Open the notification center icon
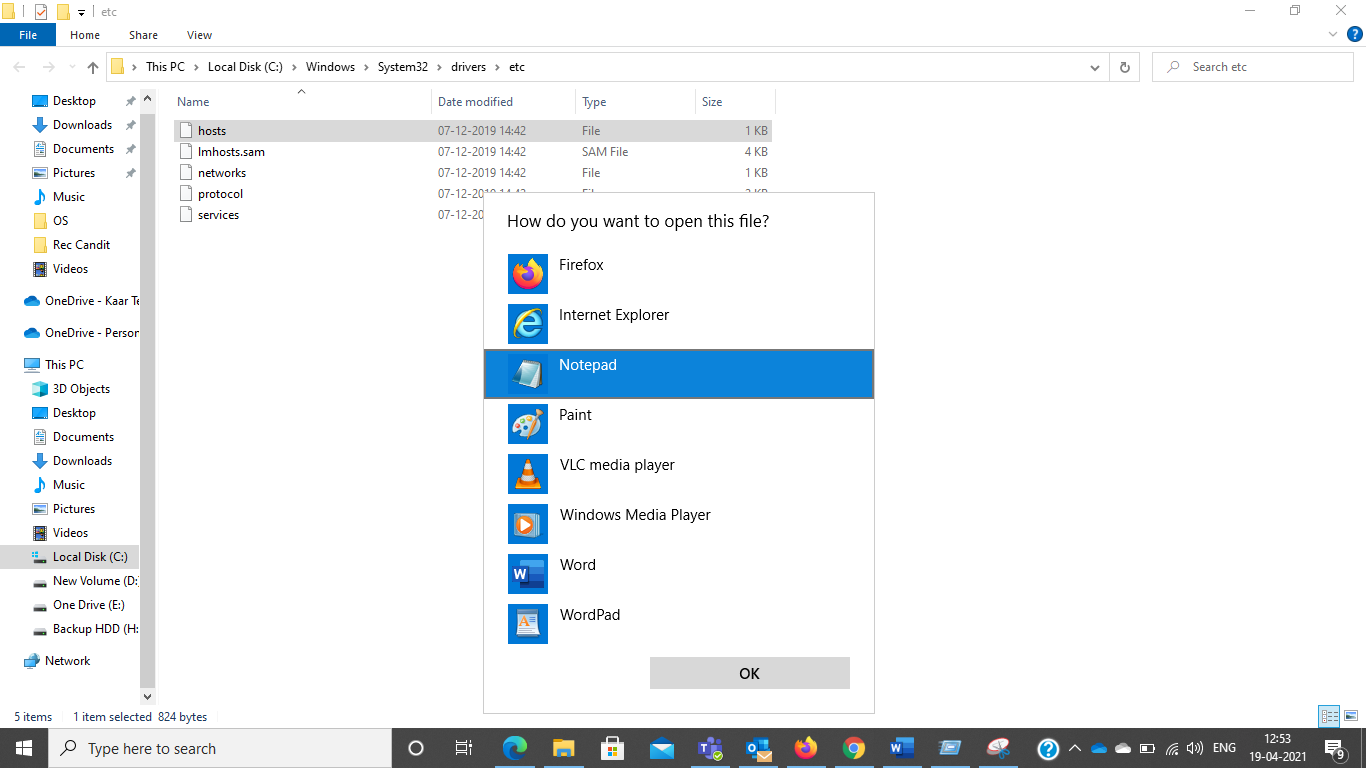 pos(1335,748)
